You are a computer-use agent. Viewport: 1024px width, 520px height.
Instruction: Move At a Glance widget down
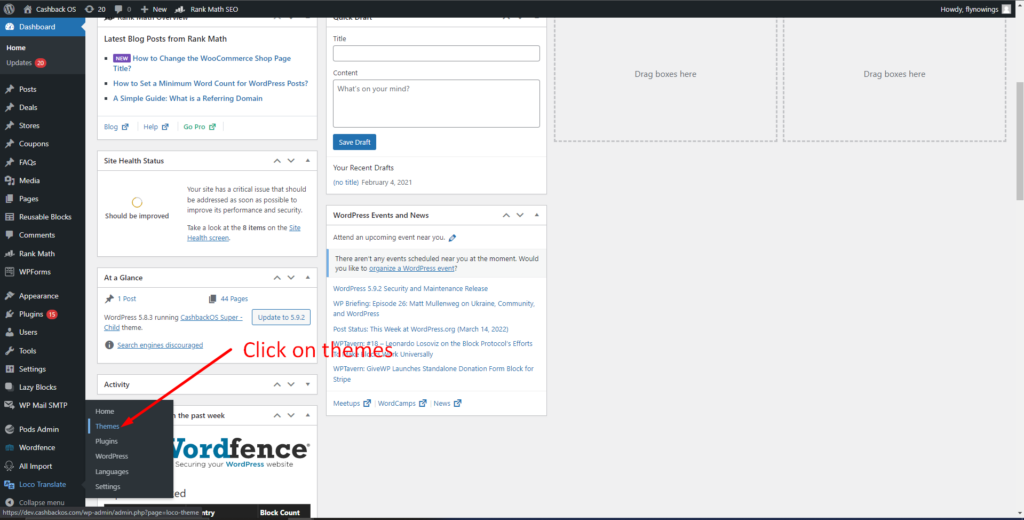coord(291,278)
